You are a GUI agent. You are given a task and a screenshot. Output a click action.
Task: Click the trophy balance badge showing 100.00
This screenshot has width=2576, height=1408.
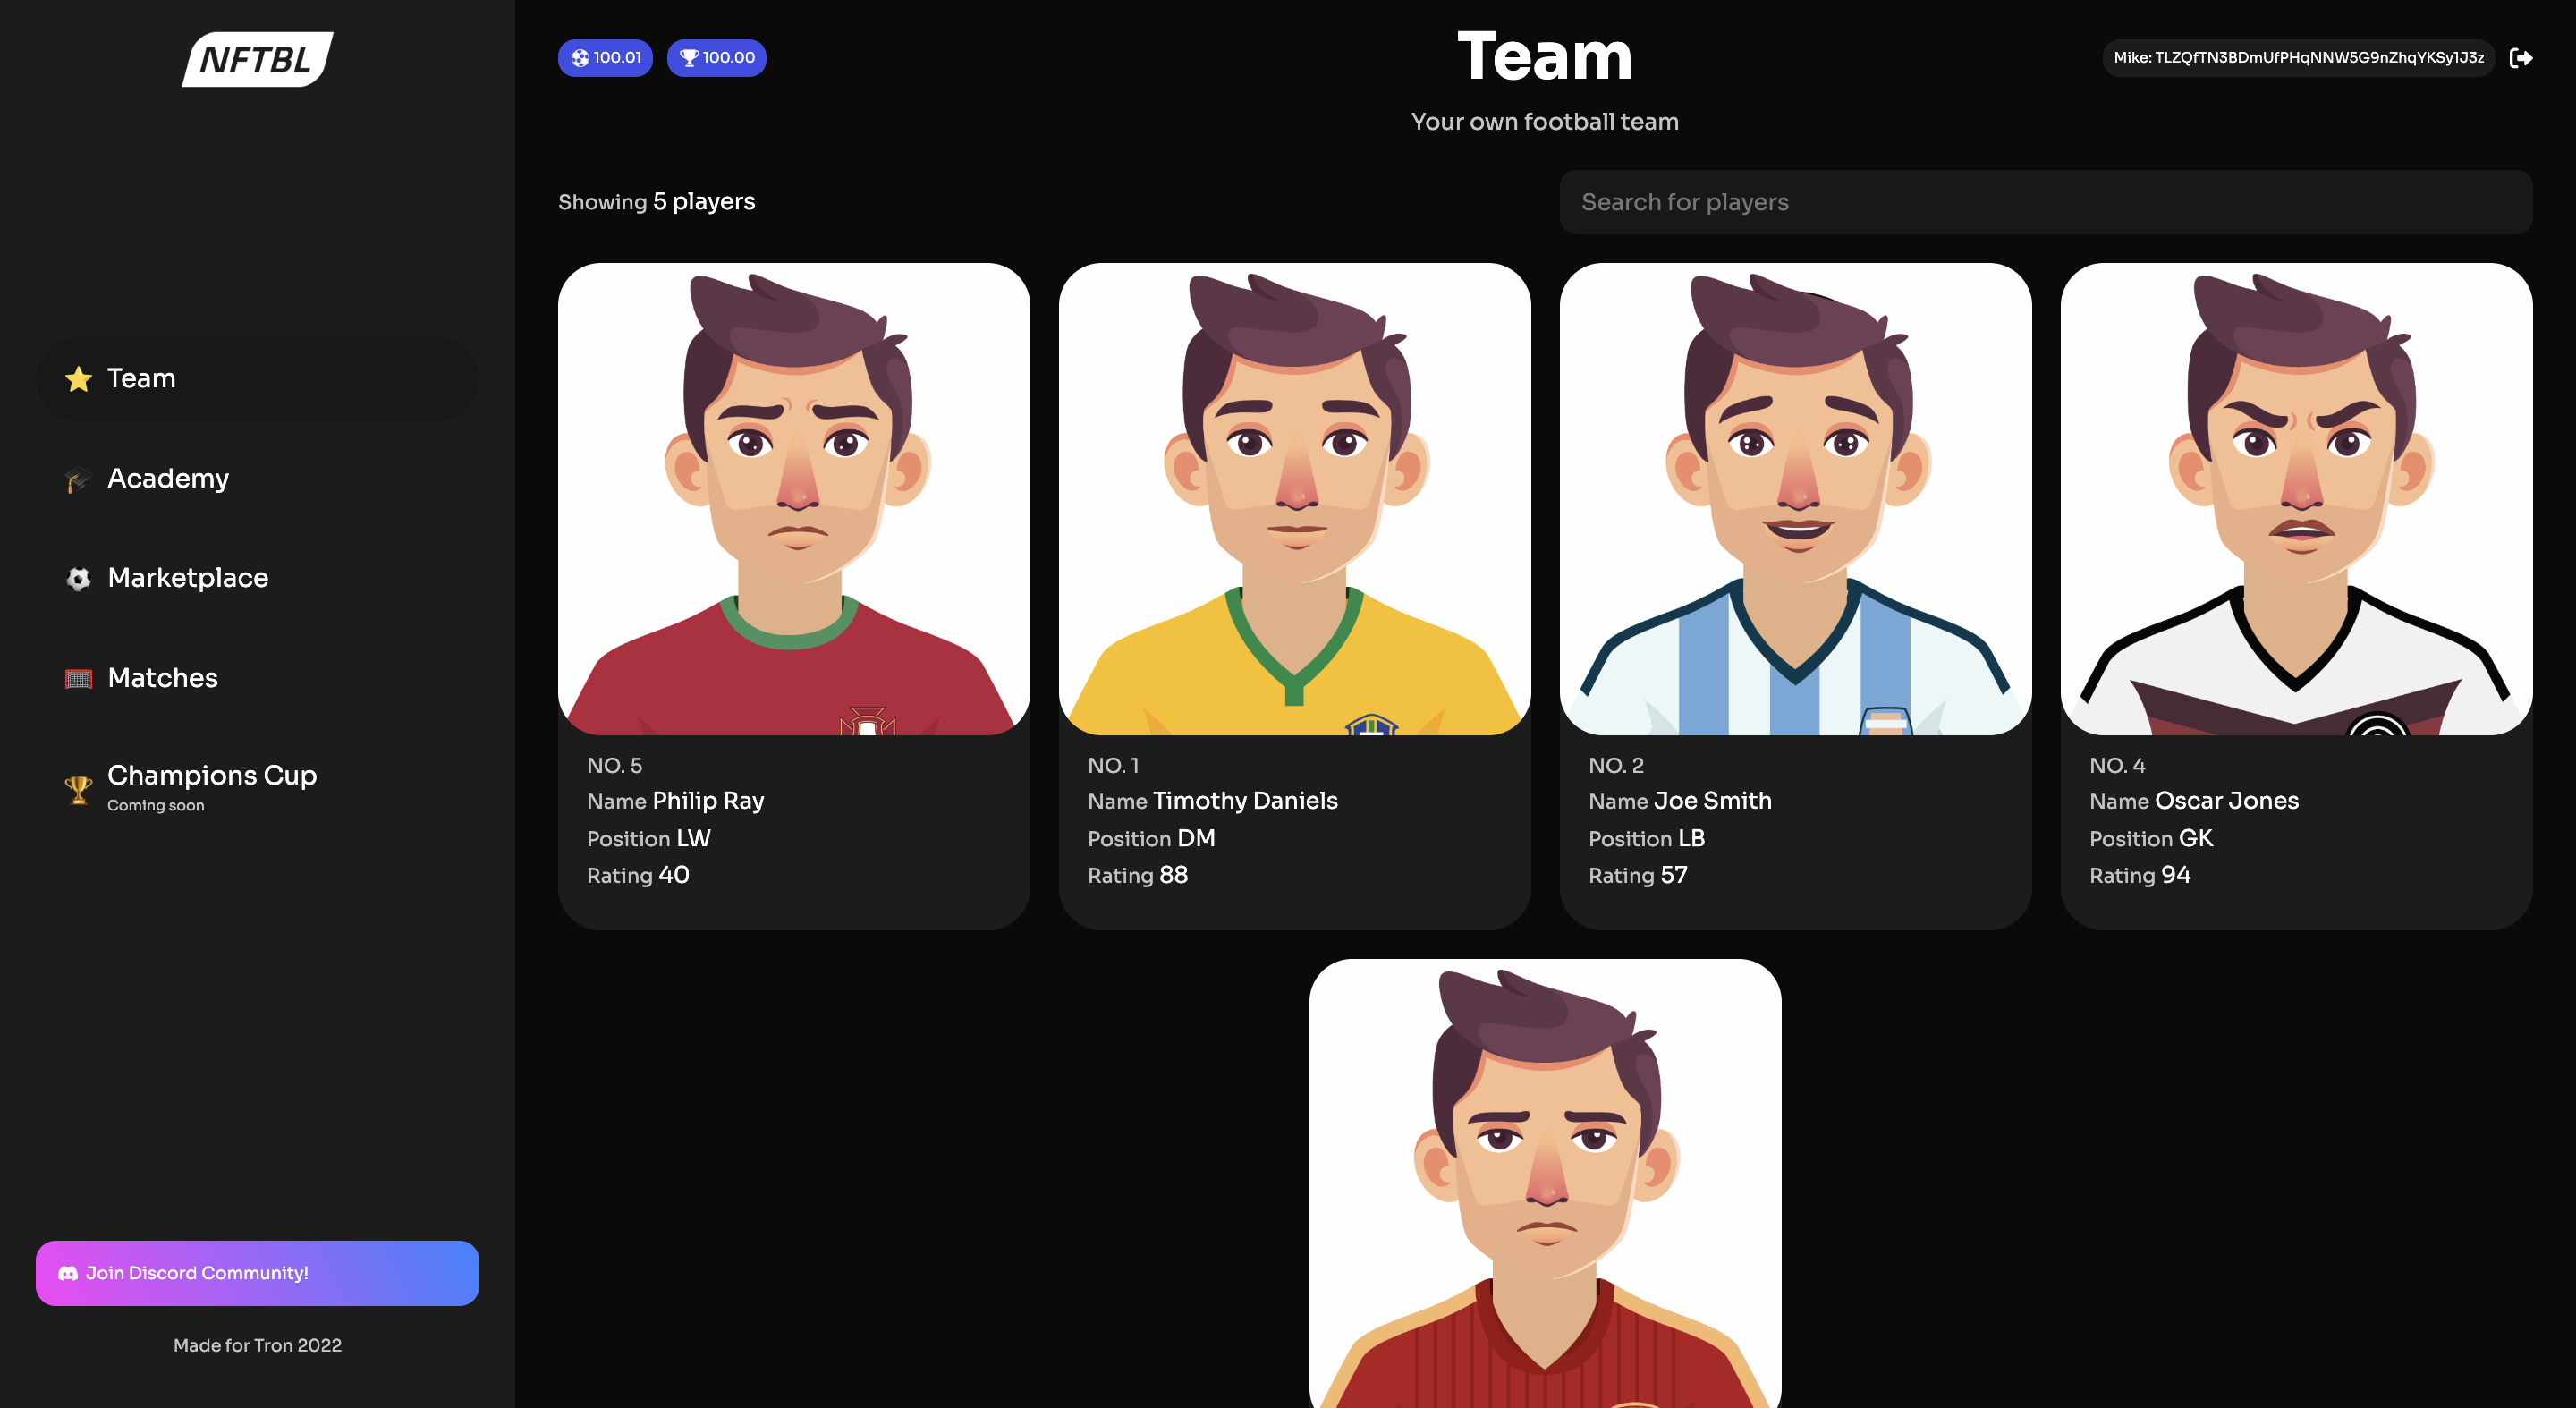[715, 58]
